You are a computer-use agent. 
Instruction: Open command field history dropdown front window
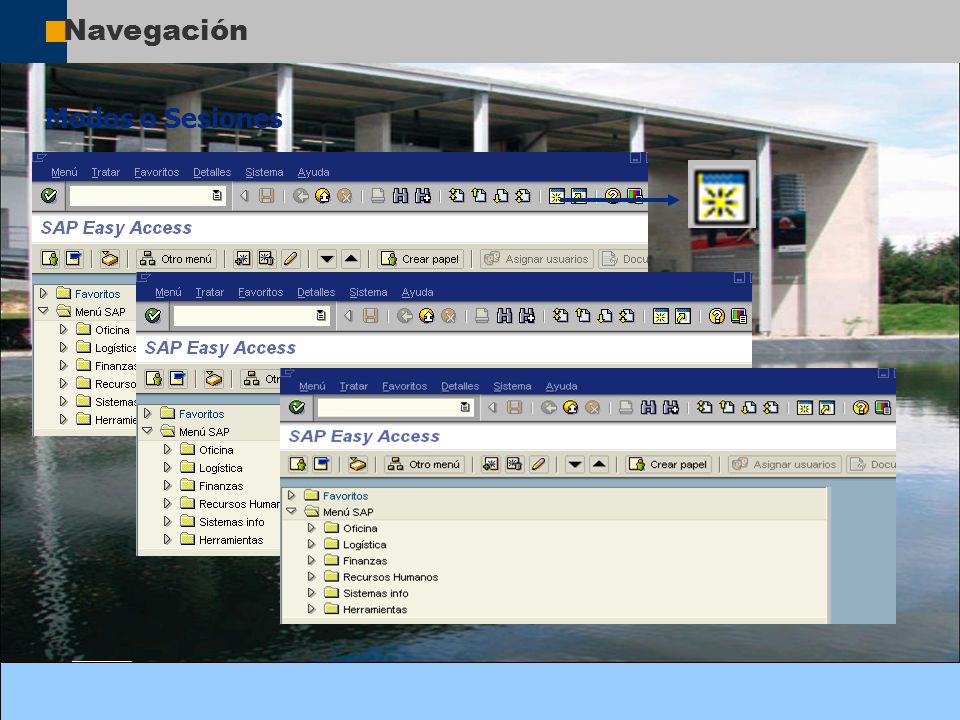tap(465, 407)
